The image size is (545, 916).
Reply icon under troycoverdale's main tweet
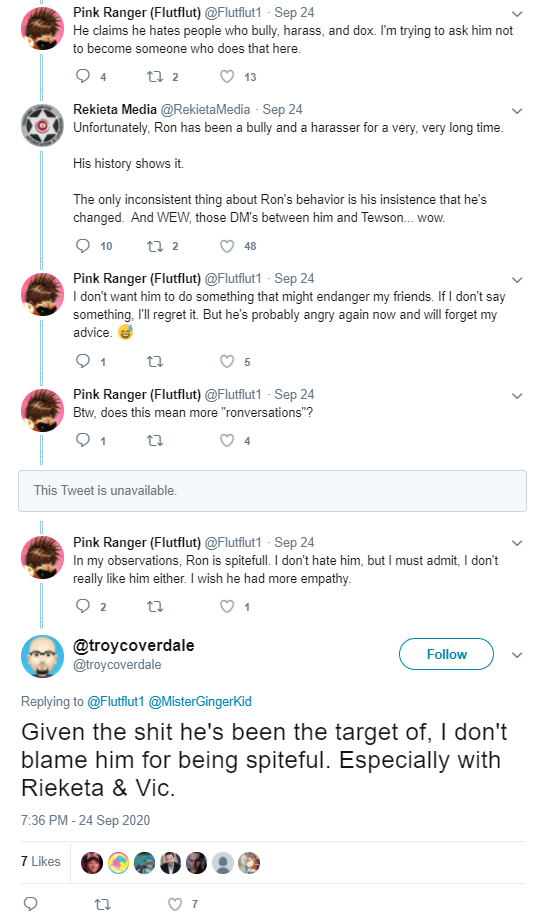(30, 904)
